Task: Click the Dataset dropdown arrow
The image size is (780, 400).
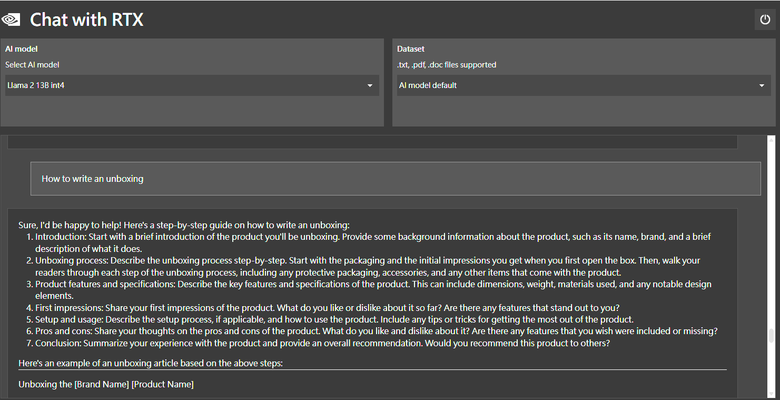Action: 762,86
